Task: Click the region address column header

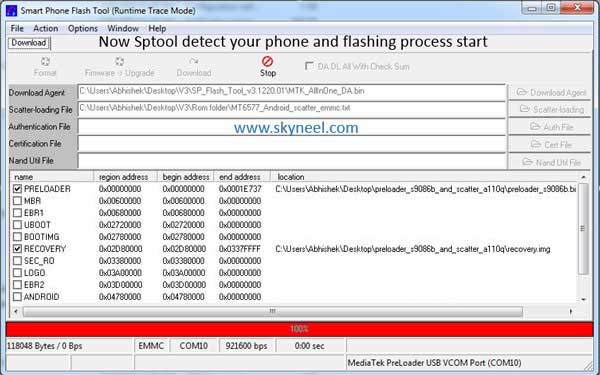Action: 126,177
